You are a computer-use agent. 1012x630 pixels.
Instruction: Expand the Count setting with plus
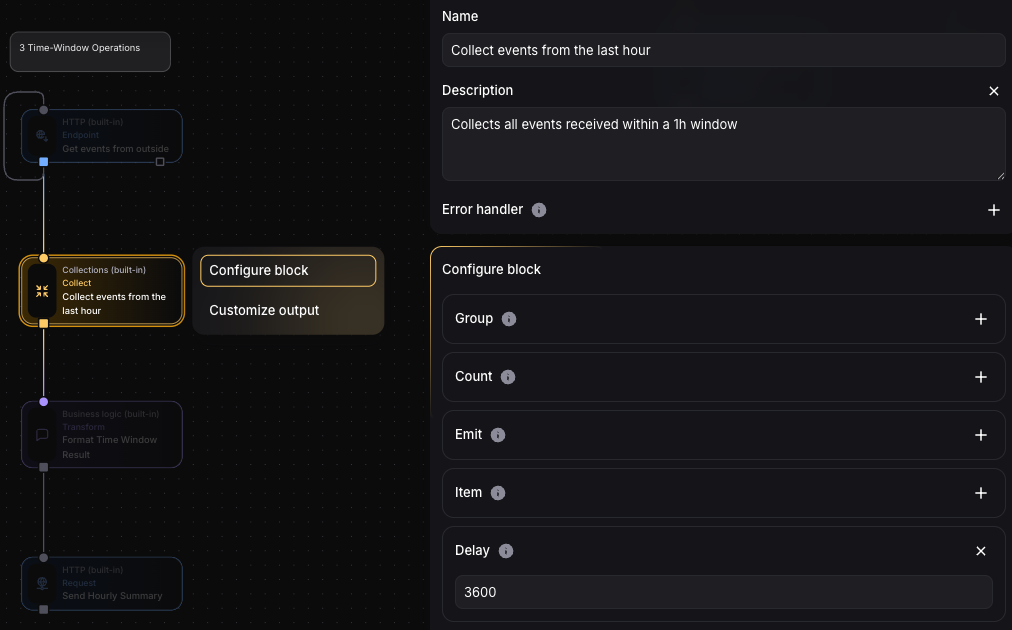click(x=980, y=377)
